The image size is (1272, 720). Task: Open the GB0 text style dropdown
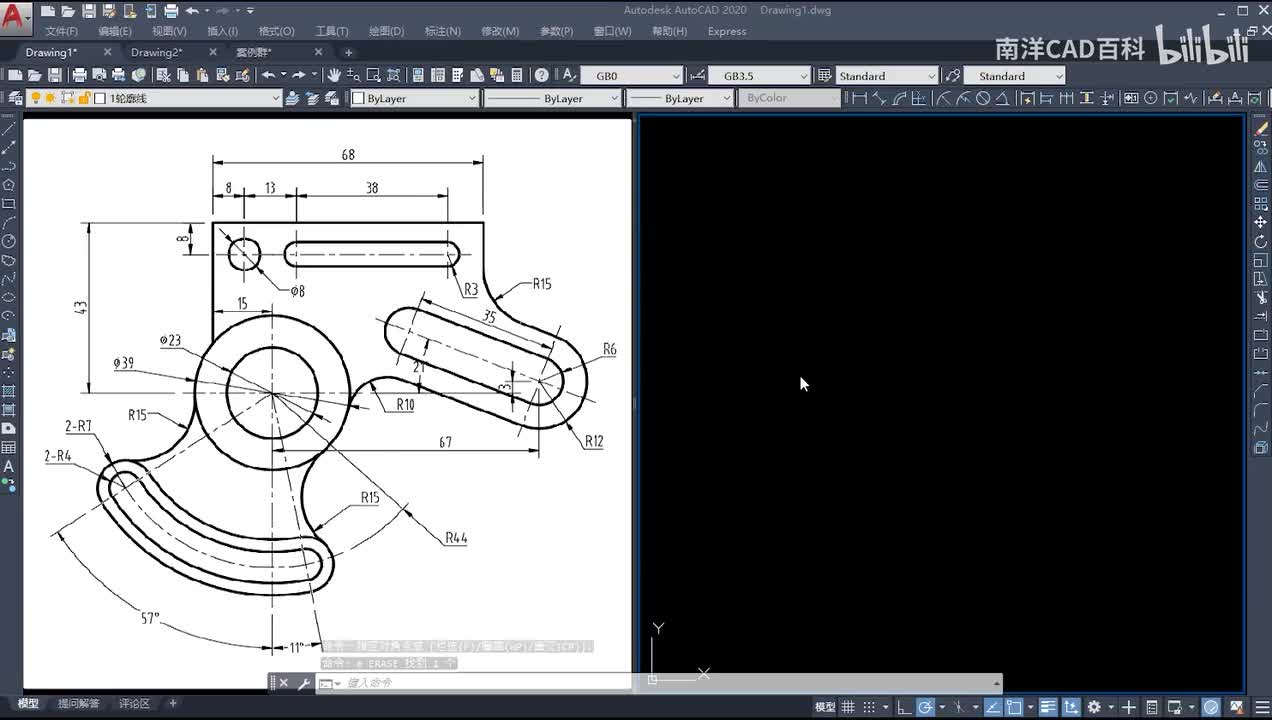click(632, 76)
